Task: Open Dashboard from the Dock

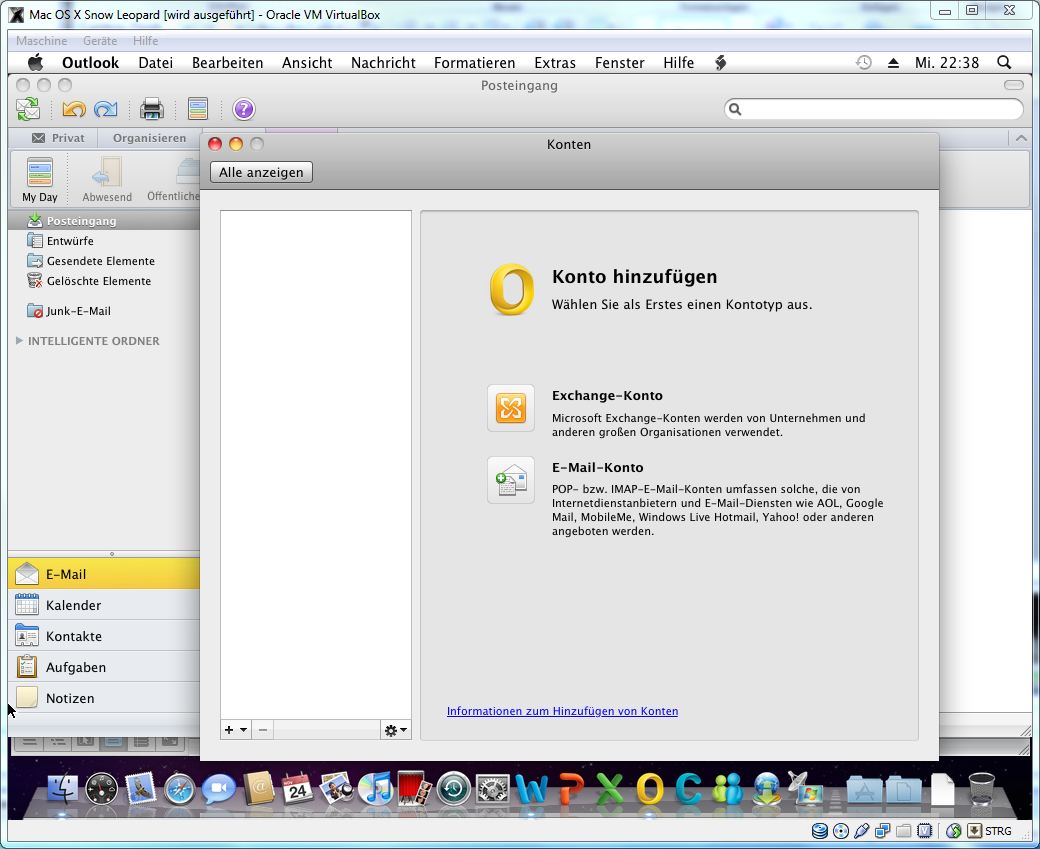Action: point(101,789)
